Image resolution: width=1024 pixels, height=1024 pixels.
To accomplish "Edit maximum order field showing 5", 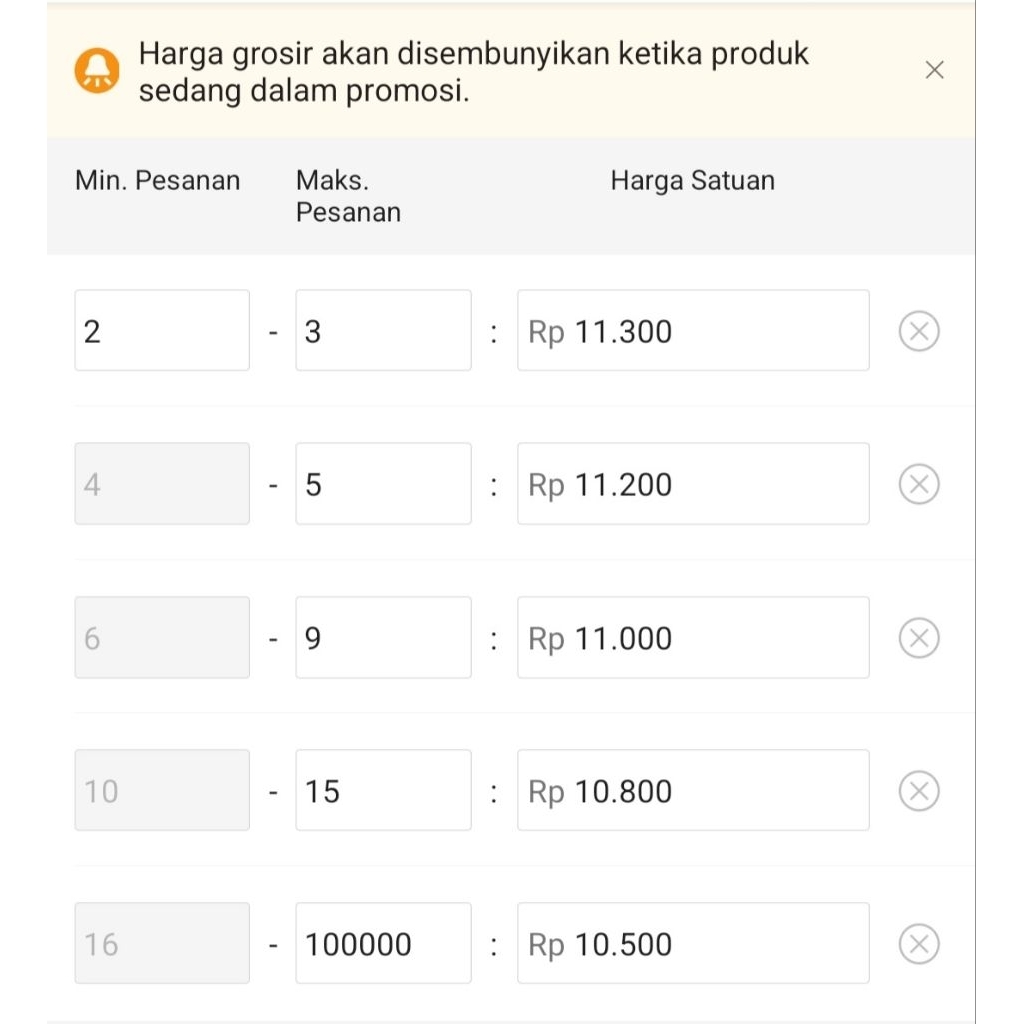I will 383,484.
